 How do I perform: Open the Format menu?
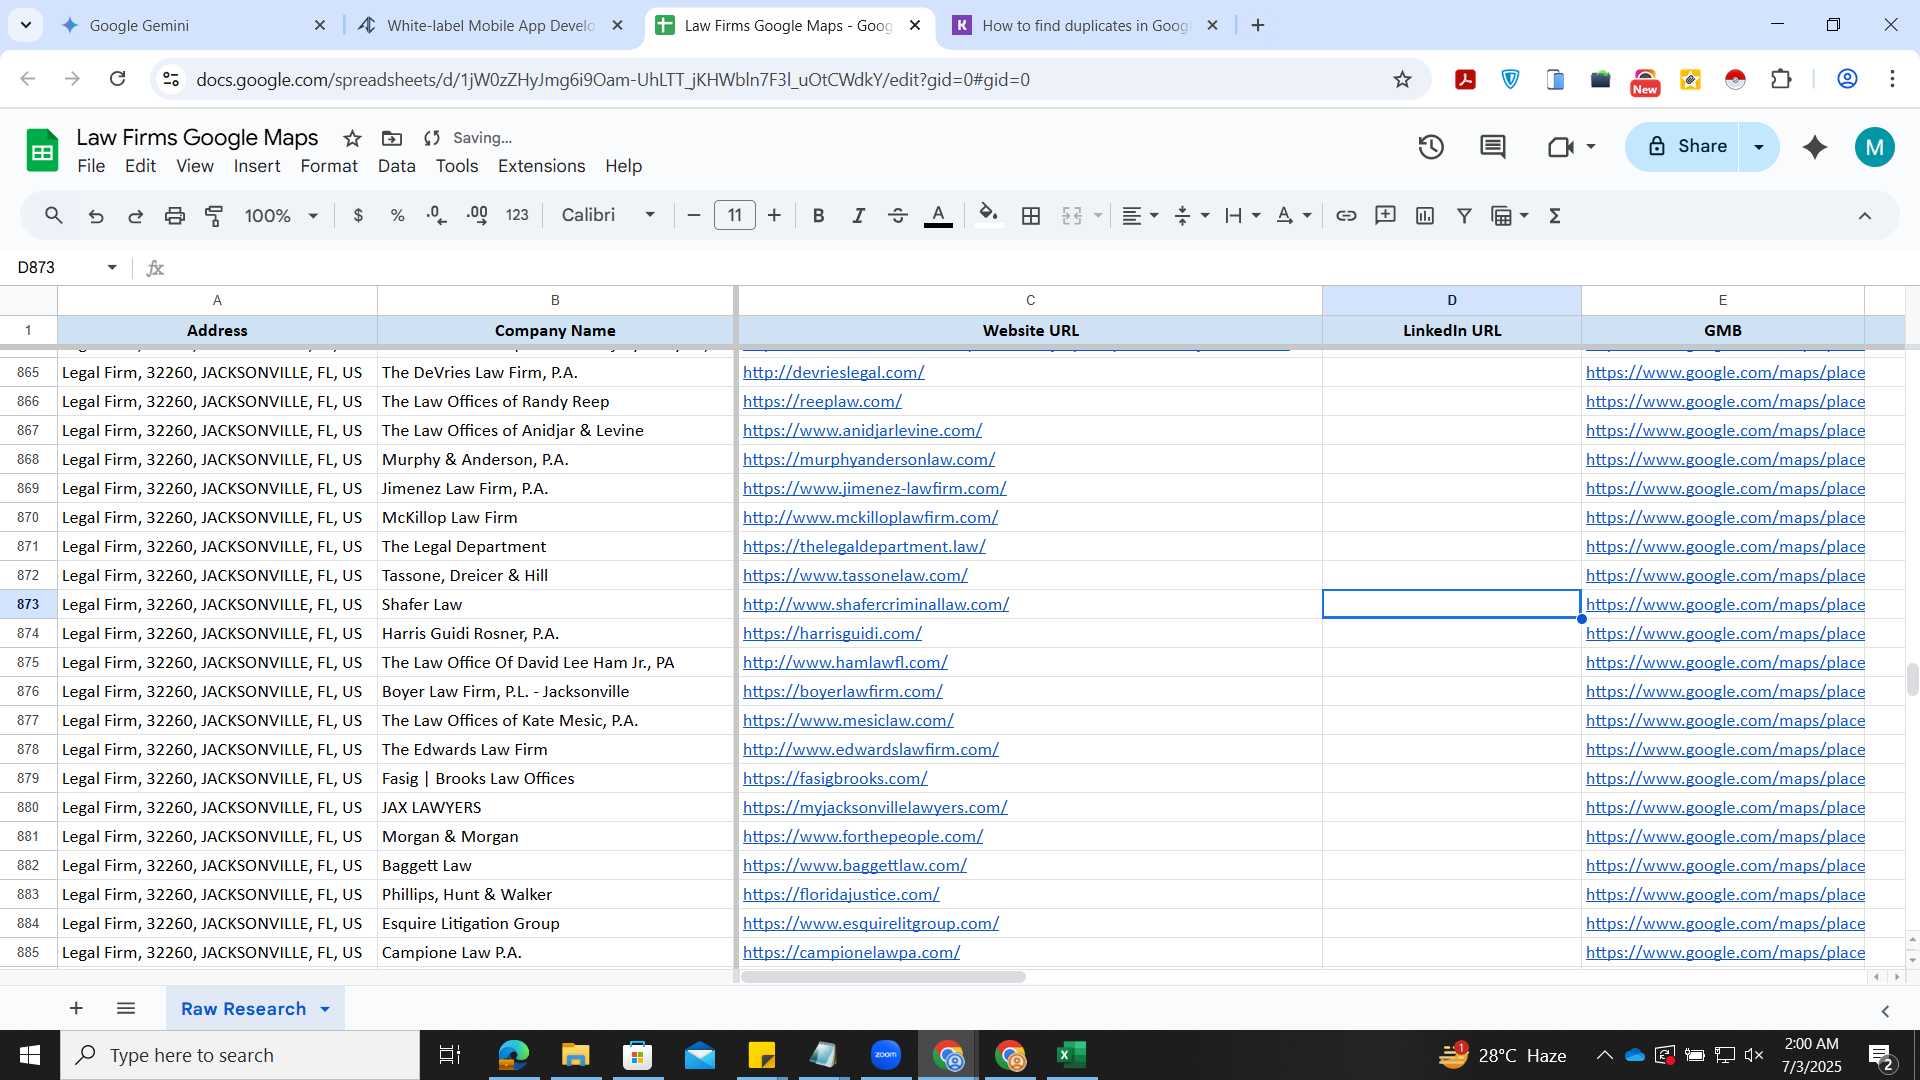click(x=329, y=166)
